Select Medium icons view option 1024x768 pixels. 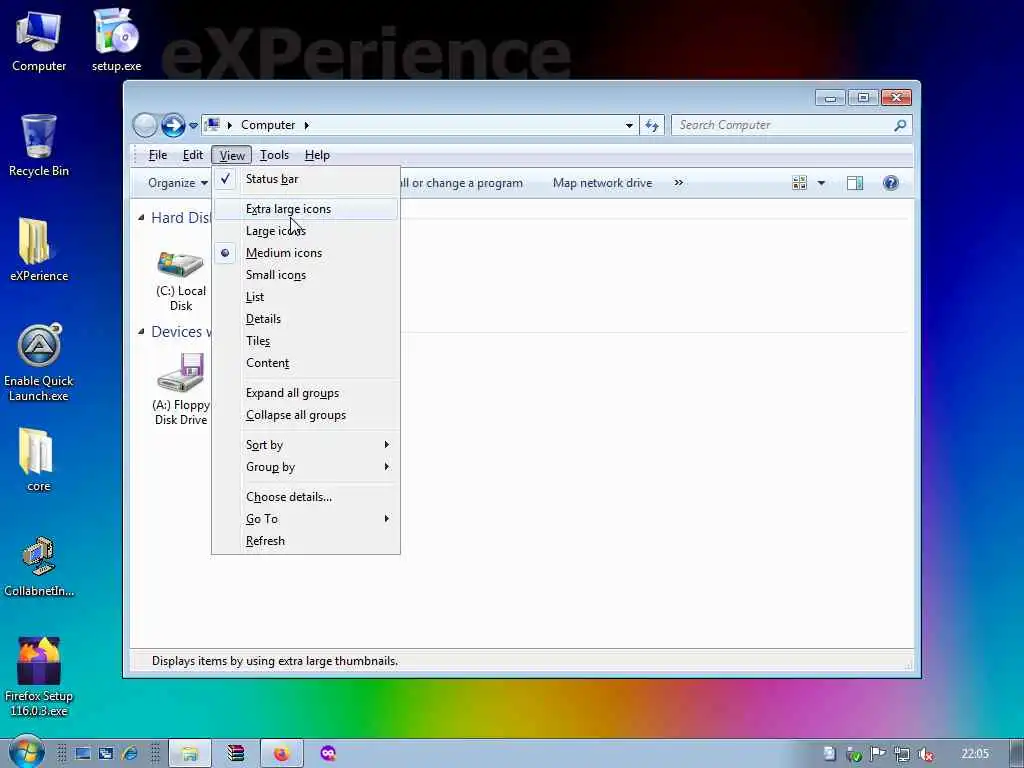pyautogui.click(x=306, y=253)
